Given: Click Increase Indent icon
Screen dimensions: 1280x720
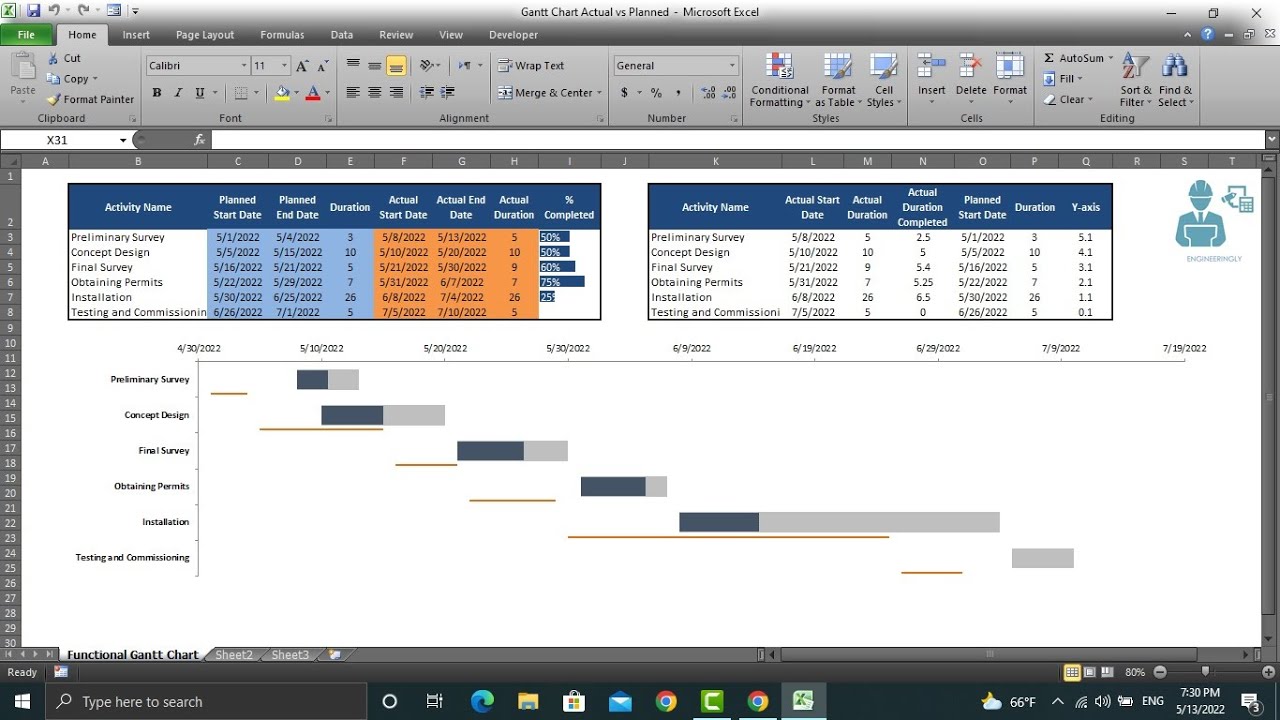Looking at the screenshot, I should pos(449,92).
